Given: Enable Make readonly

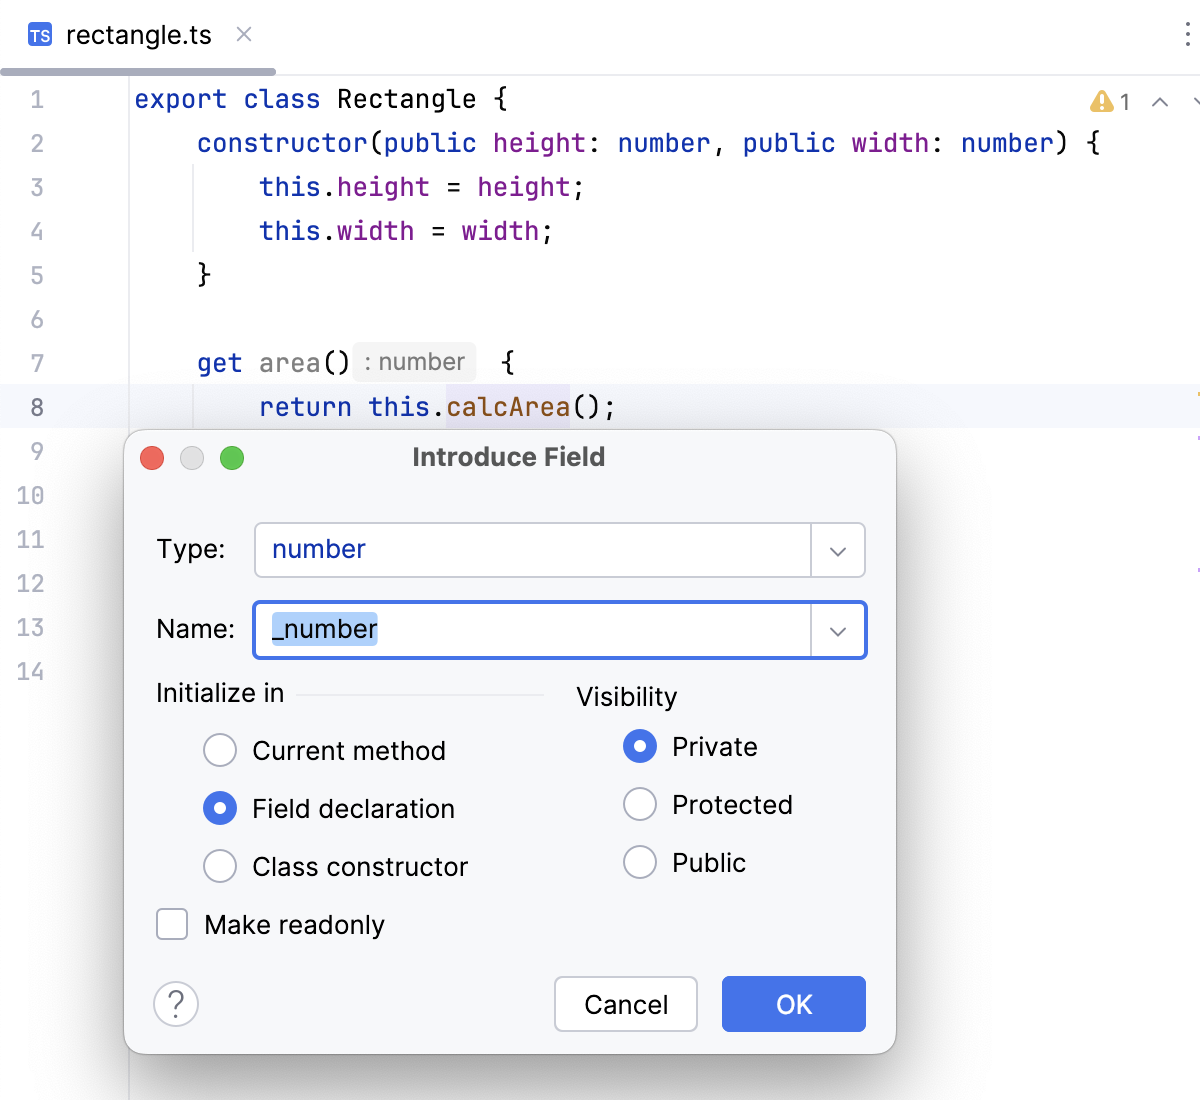Looking at the screenshot, I should [x=171, y=924].
